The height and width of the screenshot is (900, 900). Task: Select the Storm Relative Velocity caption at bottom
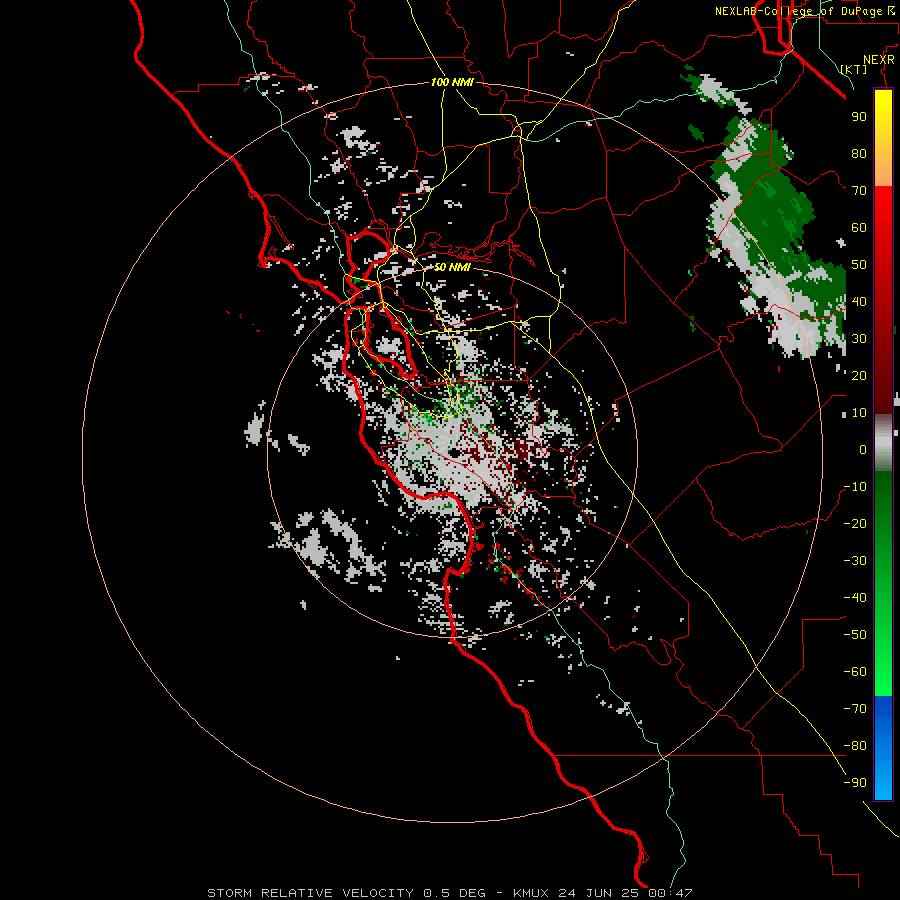point(449,893)
